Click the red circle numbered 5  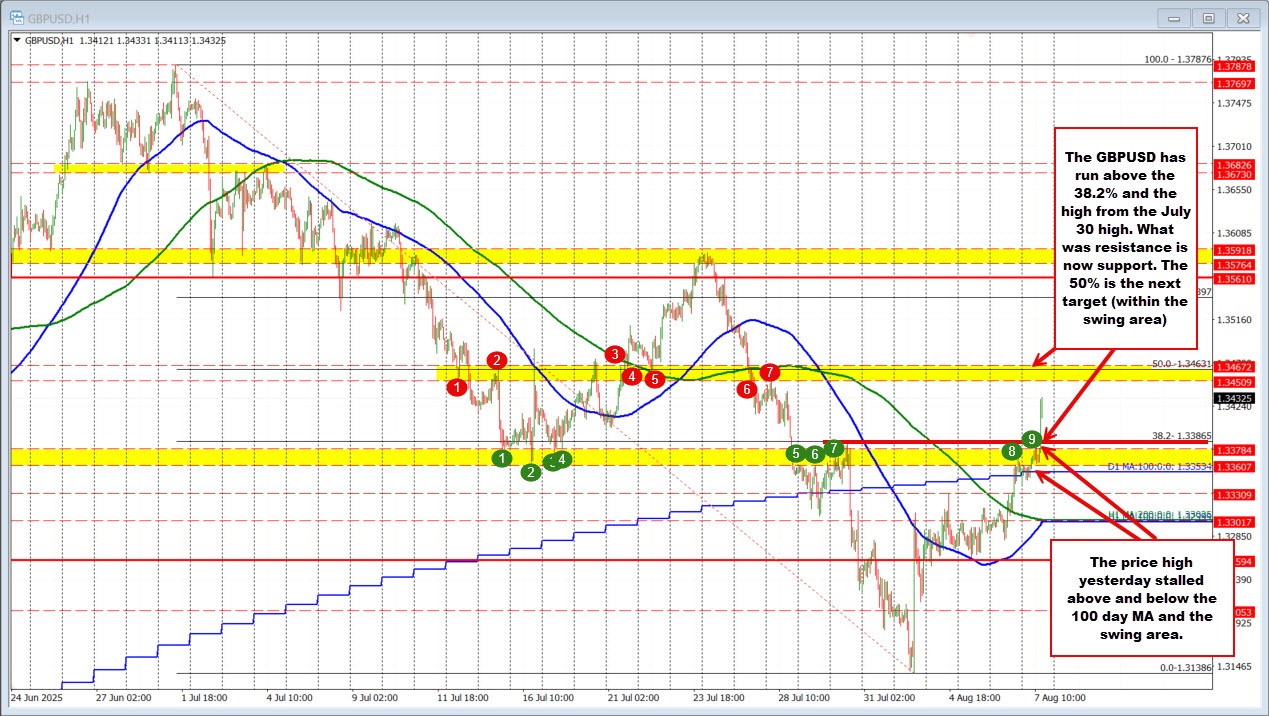coord(655,379)
